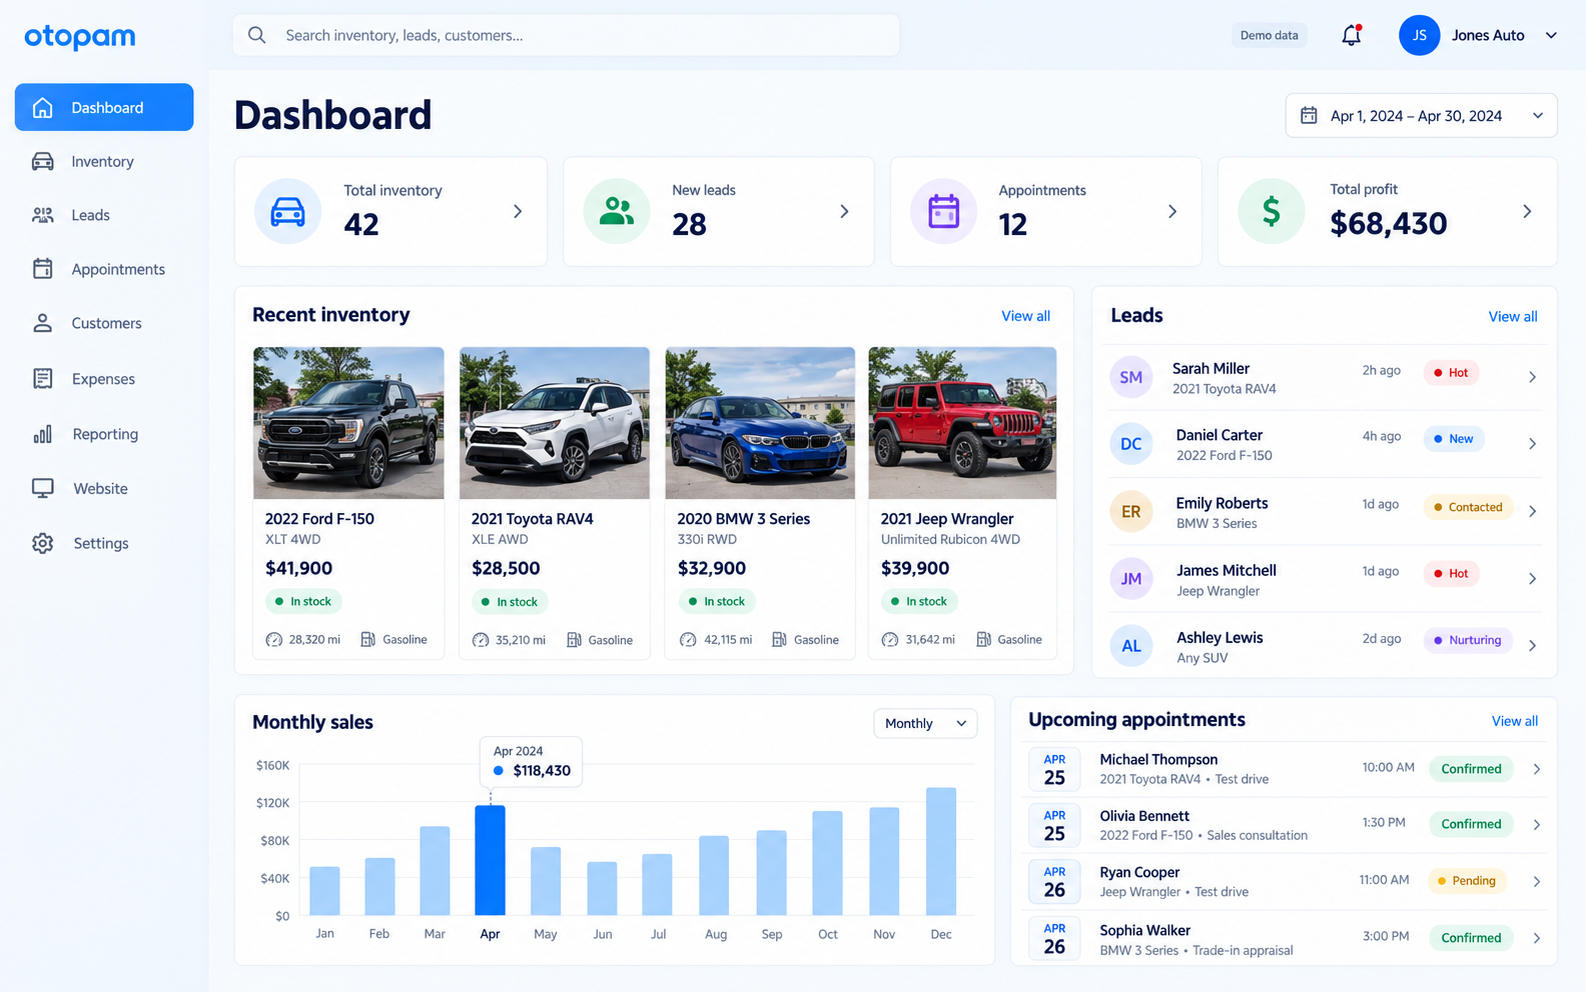Click Daniel Carter's DC avatar
The width and height of the screenshot is (1586, 992).
click(x=1131, y=444)
